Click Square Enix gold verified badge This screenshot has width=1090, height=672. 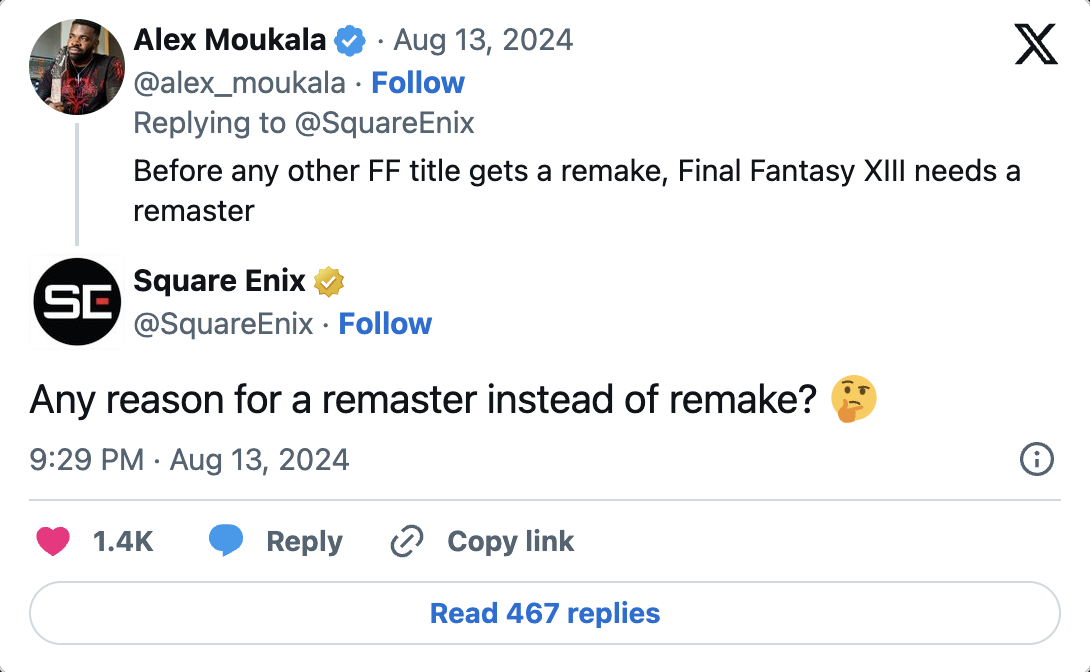(x=329, y=282)
